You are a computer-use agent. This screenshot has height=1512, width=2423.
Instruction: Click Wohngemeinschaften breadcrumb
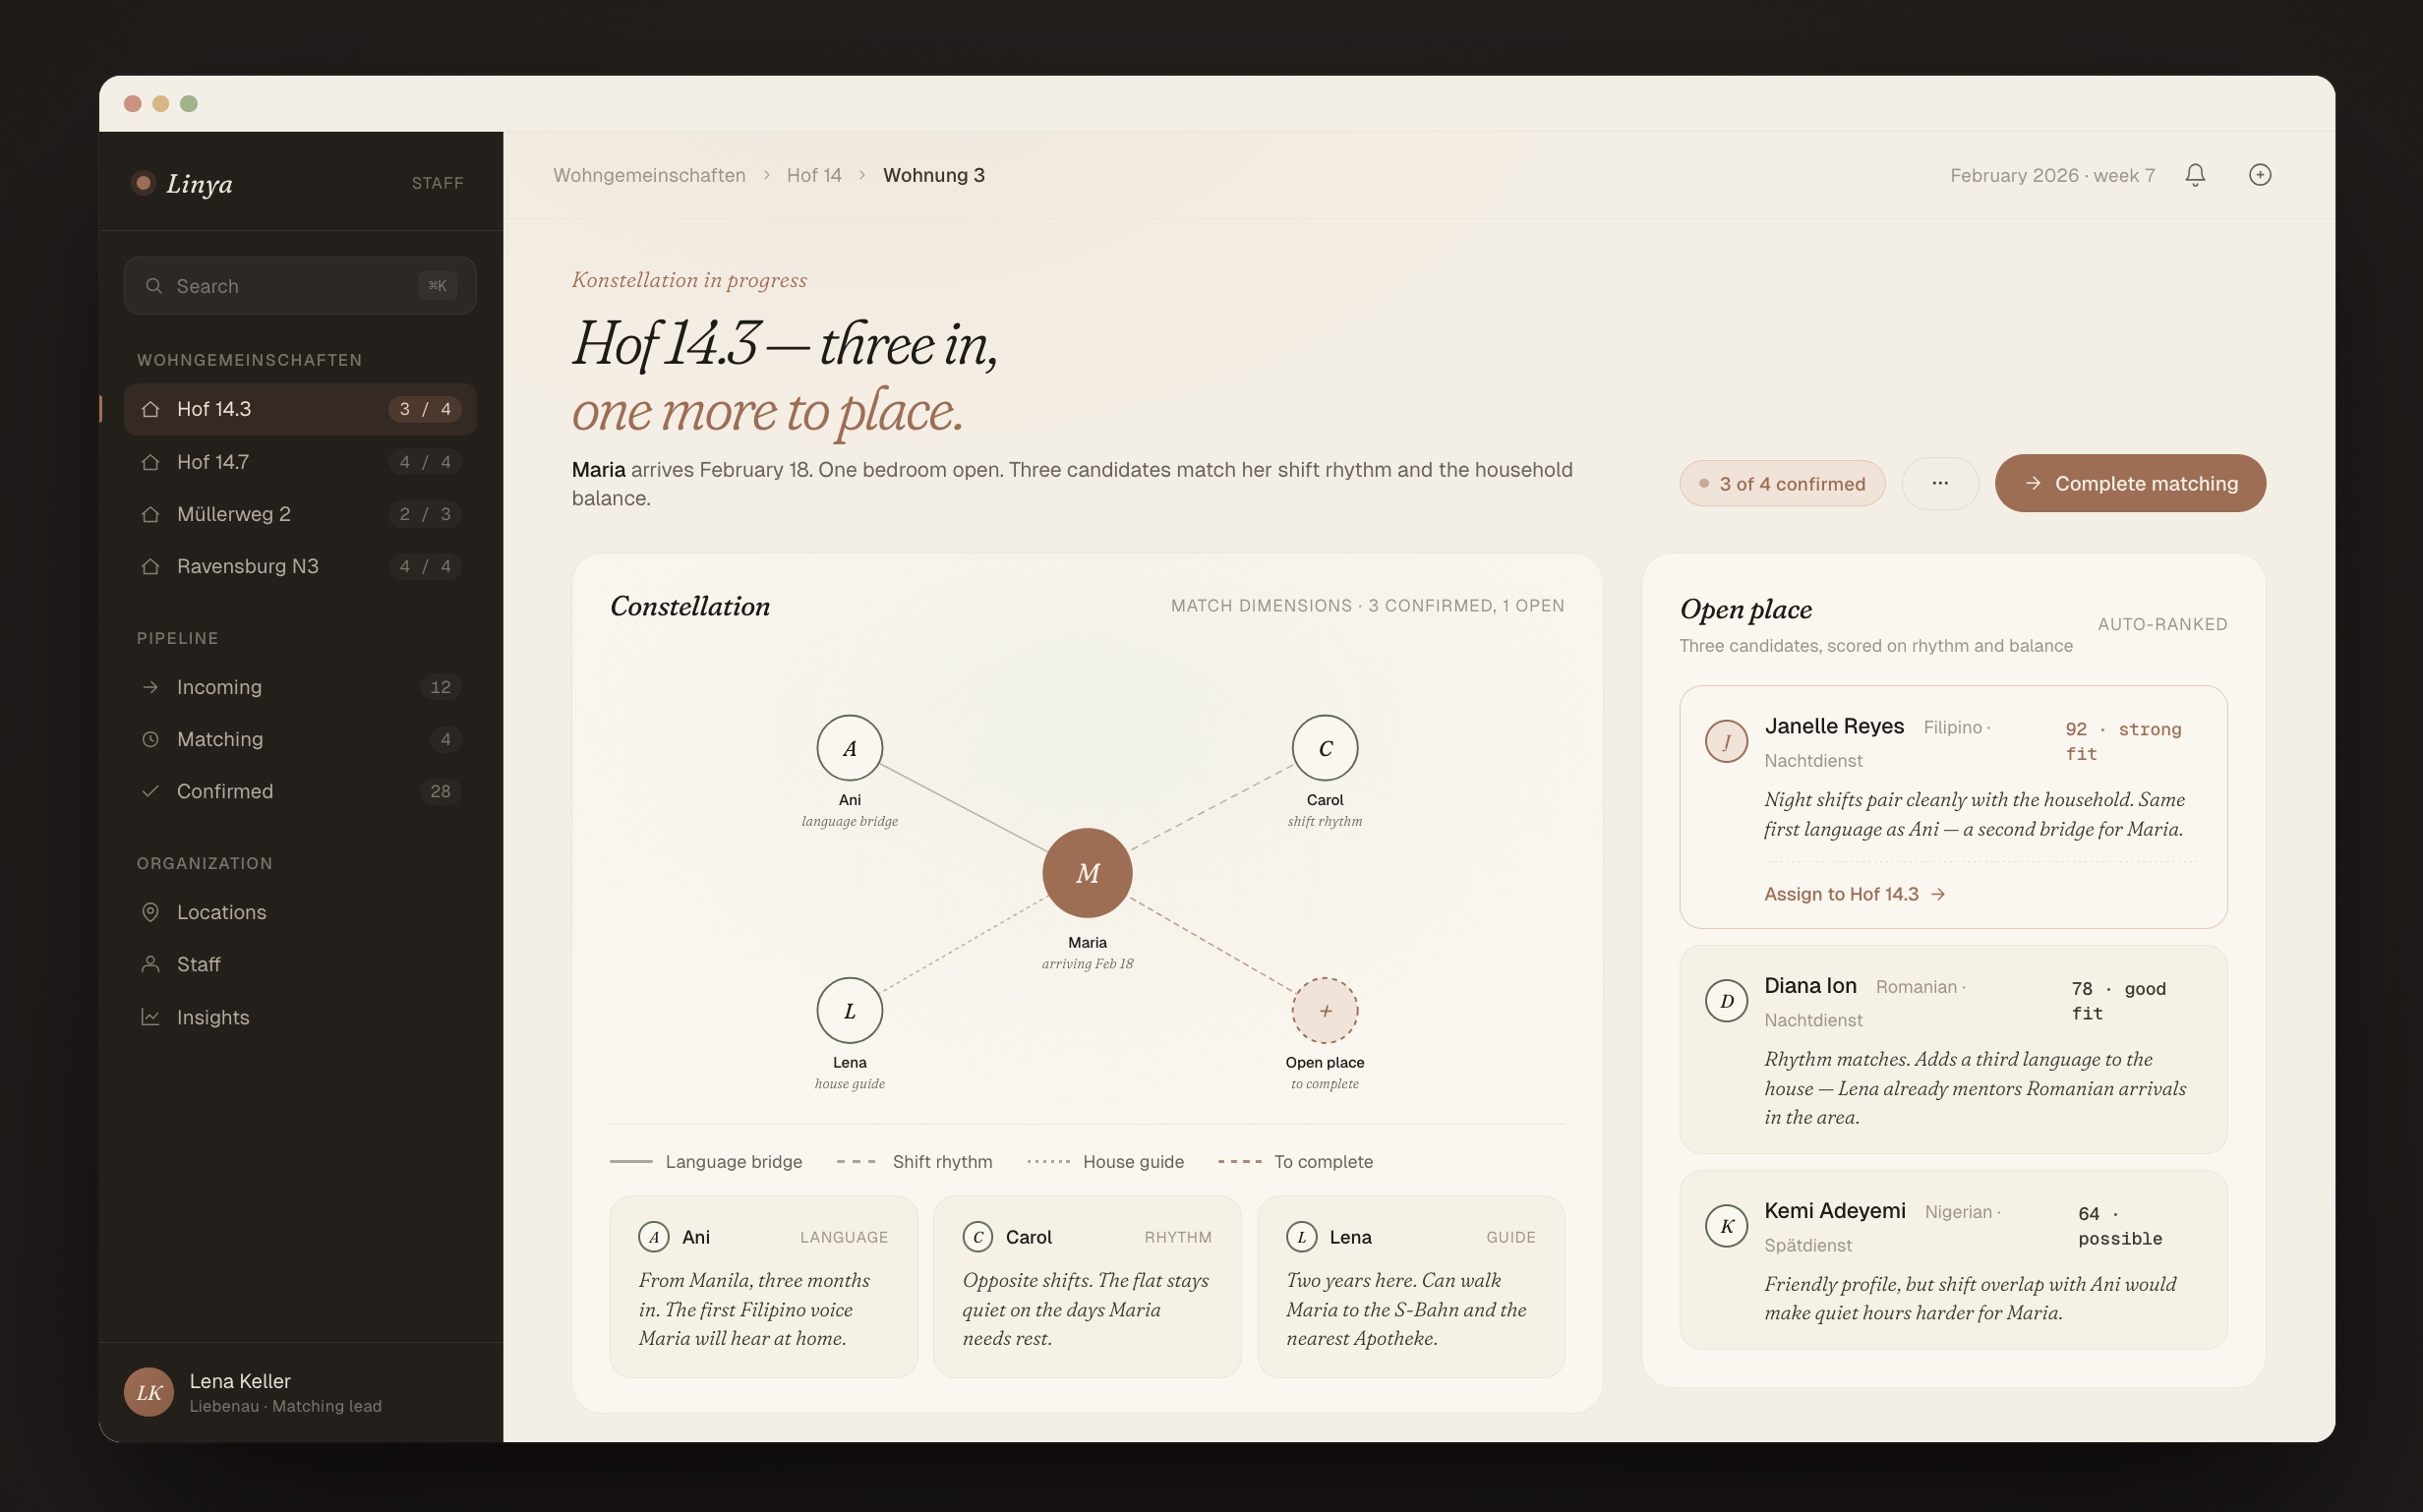[649, 175]
